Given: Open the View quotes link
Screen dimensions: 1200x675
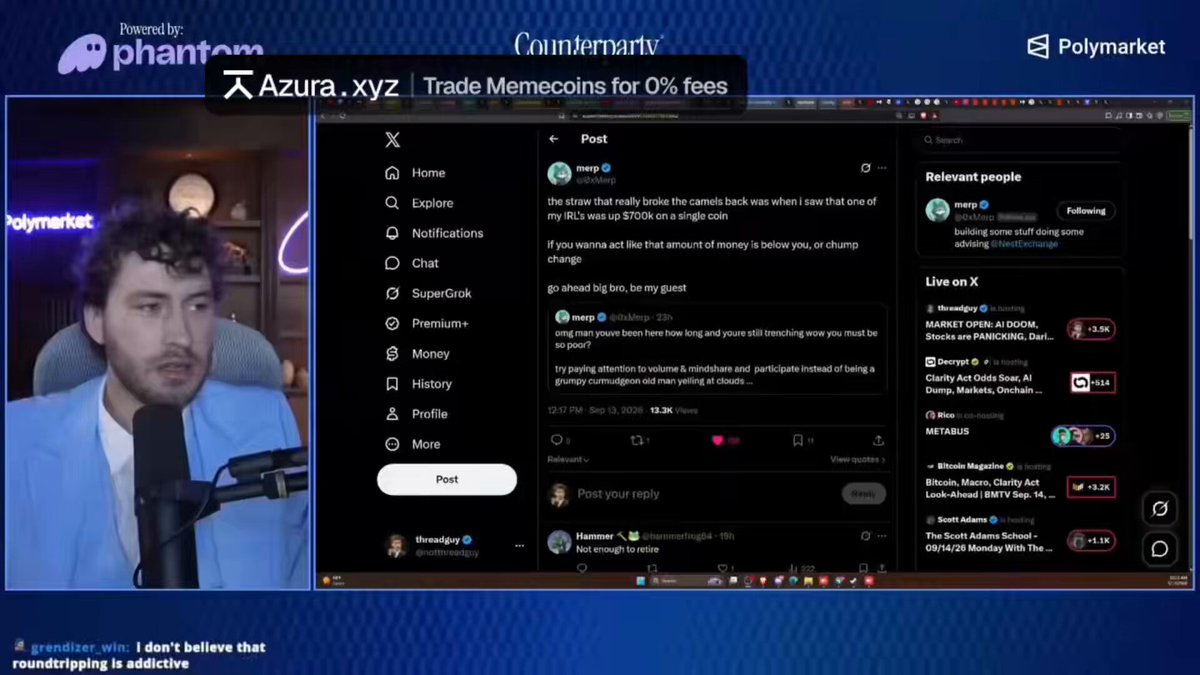Looking at the screenshot, I should [858, 460].
